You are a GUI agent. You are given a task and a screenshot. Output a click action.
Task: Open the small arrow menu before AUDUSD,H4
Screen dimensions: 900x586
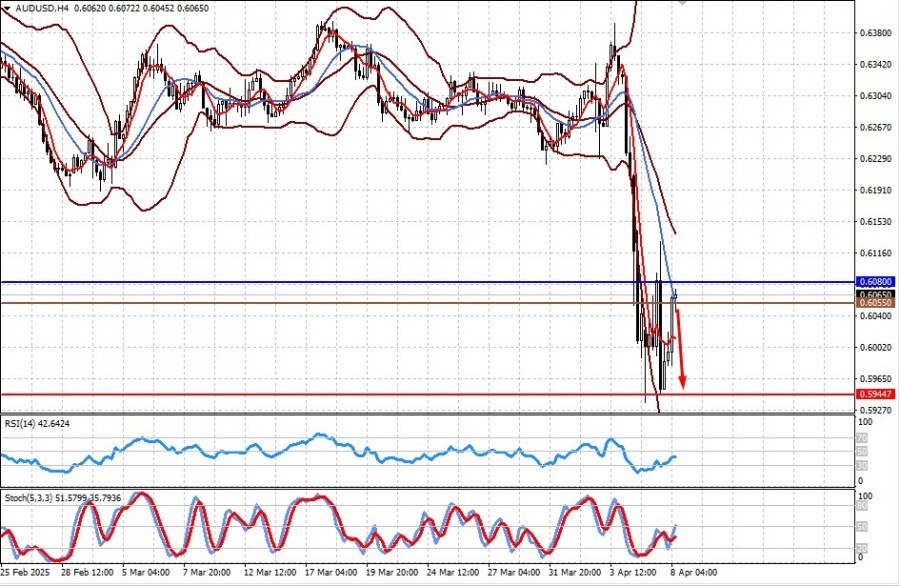(x=6, y=9)
